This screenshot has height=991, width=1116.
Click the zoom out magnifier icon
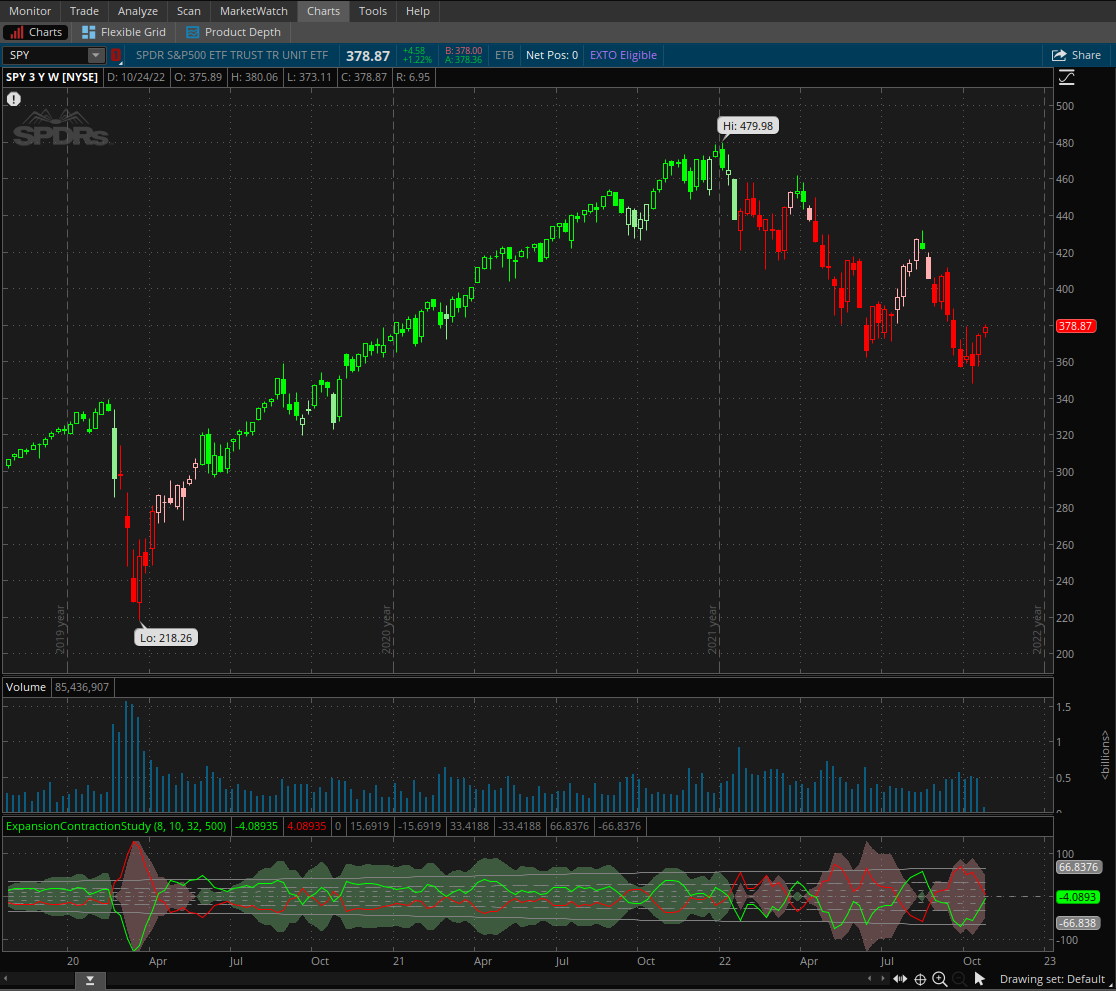[959, 979]
